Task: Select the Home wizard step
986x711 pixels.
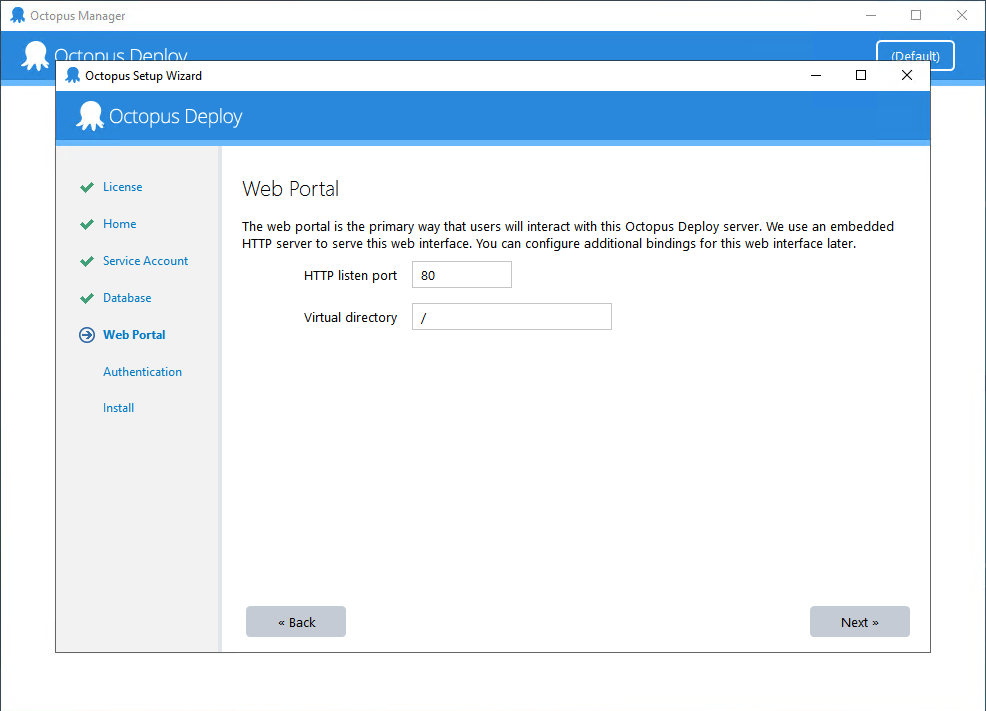Action: point(119,224)
